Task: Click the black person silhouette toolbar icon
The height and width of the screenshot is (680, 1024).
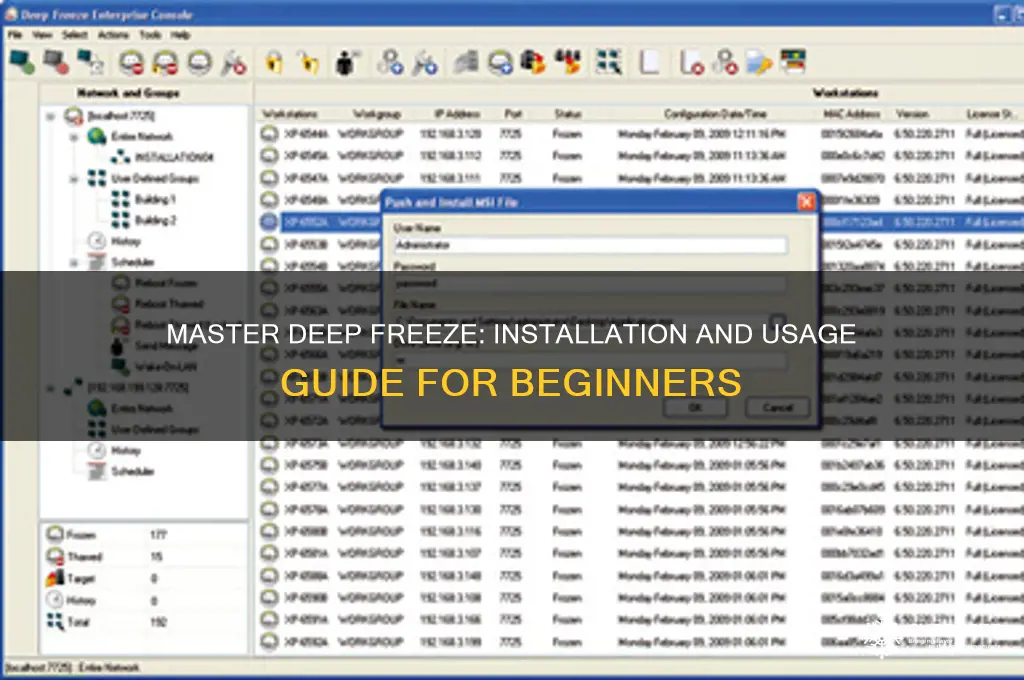Action: click(347, 63)
